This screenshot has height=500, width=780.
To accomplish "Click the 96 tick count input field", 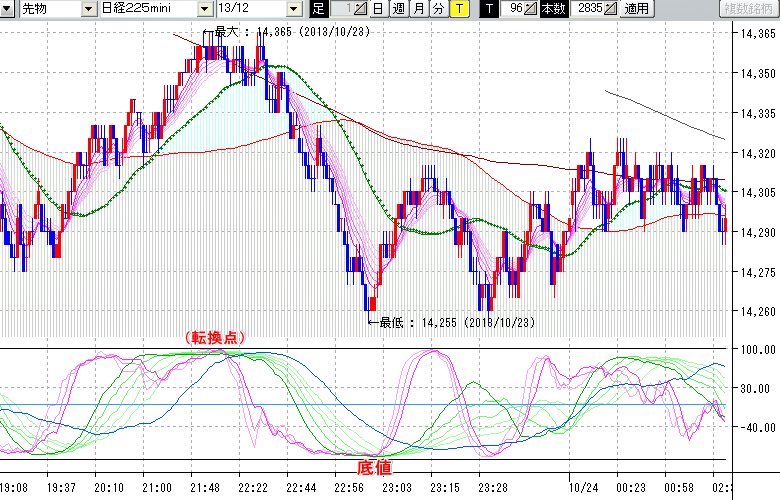I will pyautogui.click(x=513, y=9).
